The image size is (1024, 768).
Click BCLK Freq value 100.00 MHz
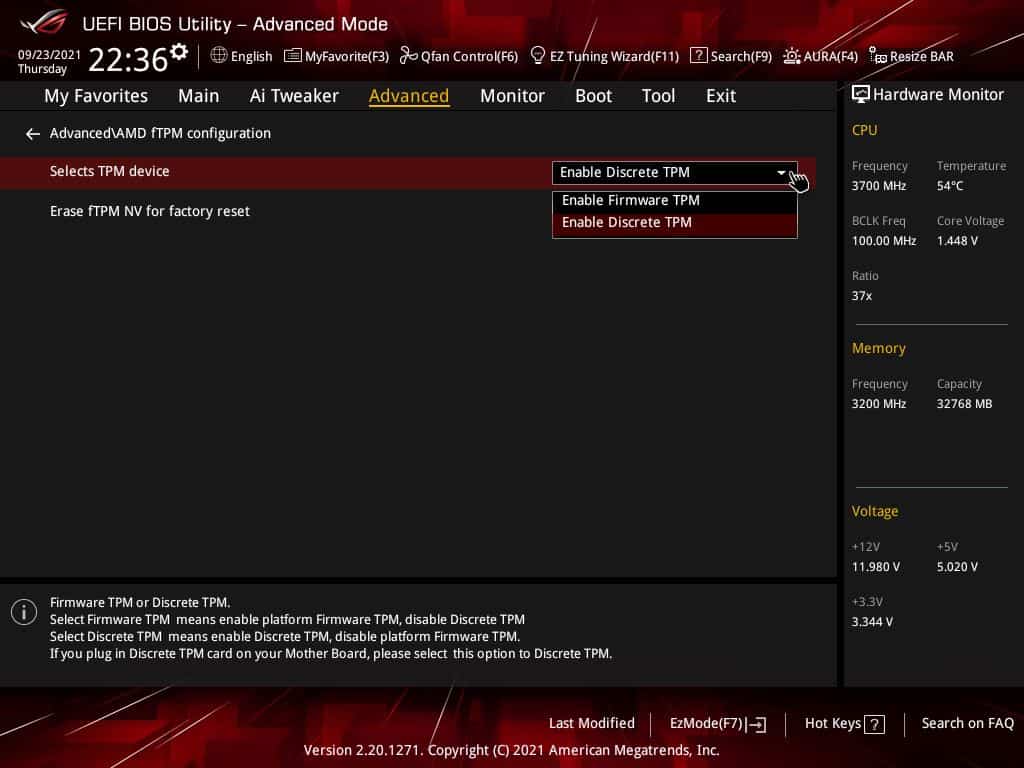[x=884, y=241]
